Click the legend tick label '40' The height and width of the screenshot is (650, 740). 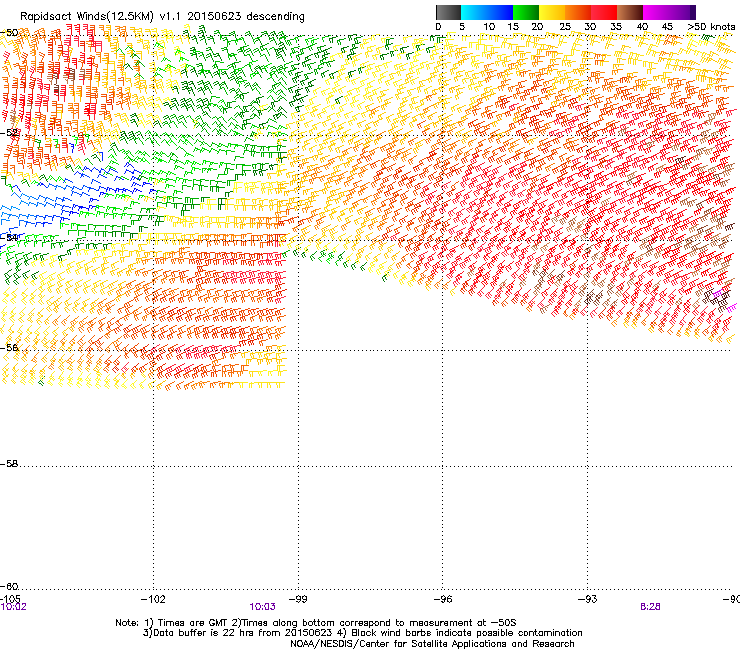642,27
